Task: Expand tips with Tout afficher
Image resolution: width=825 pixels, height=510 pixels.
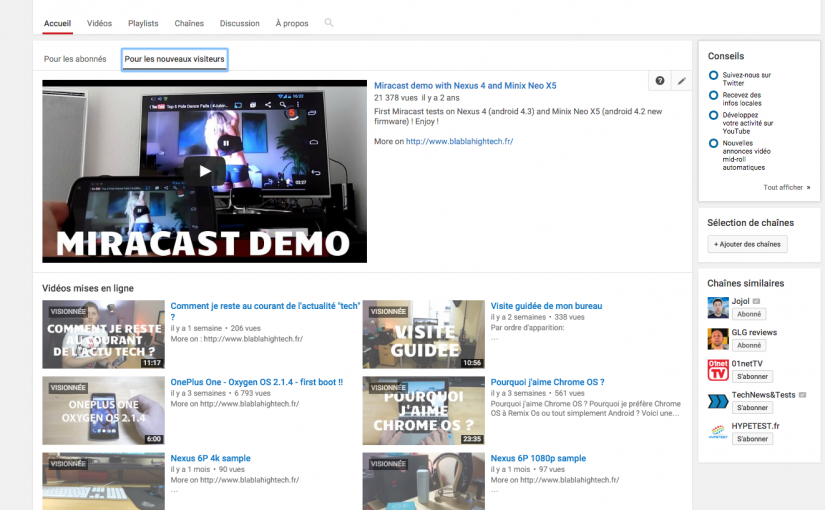Action: [x=786, y=187]
